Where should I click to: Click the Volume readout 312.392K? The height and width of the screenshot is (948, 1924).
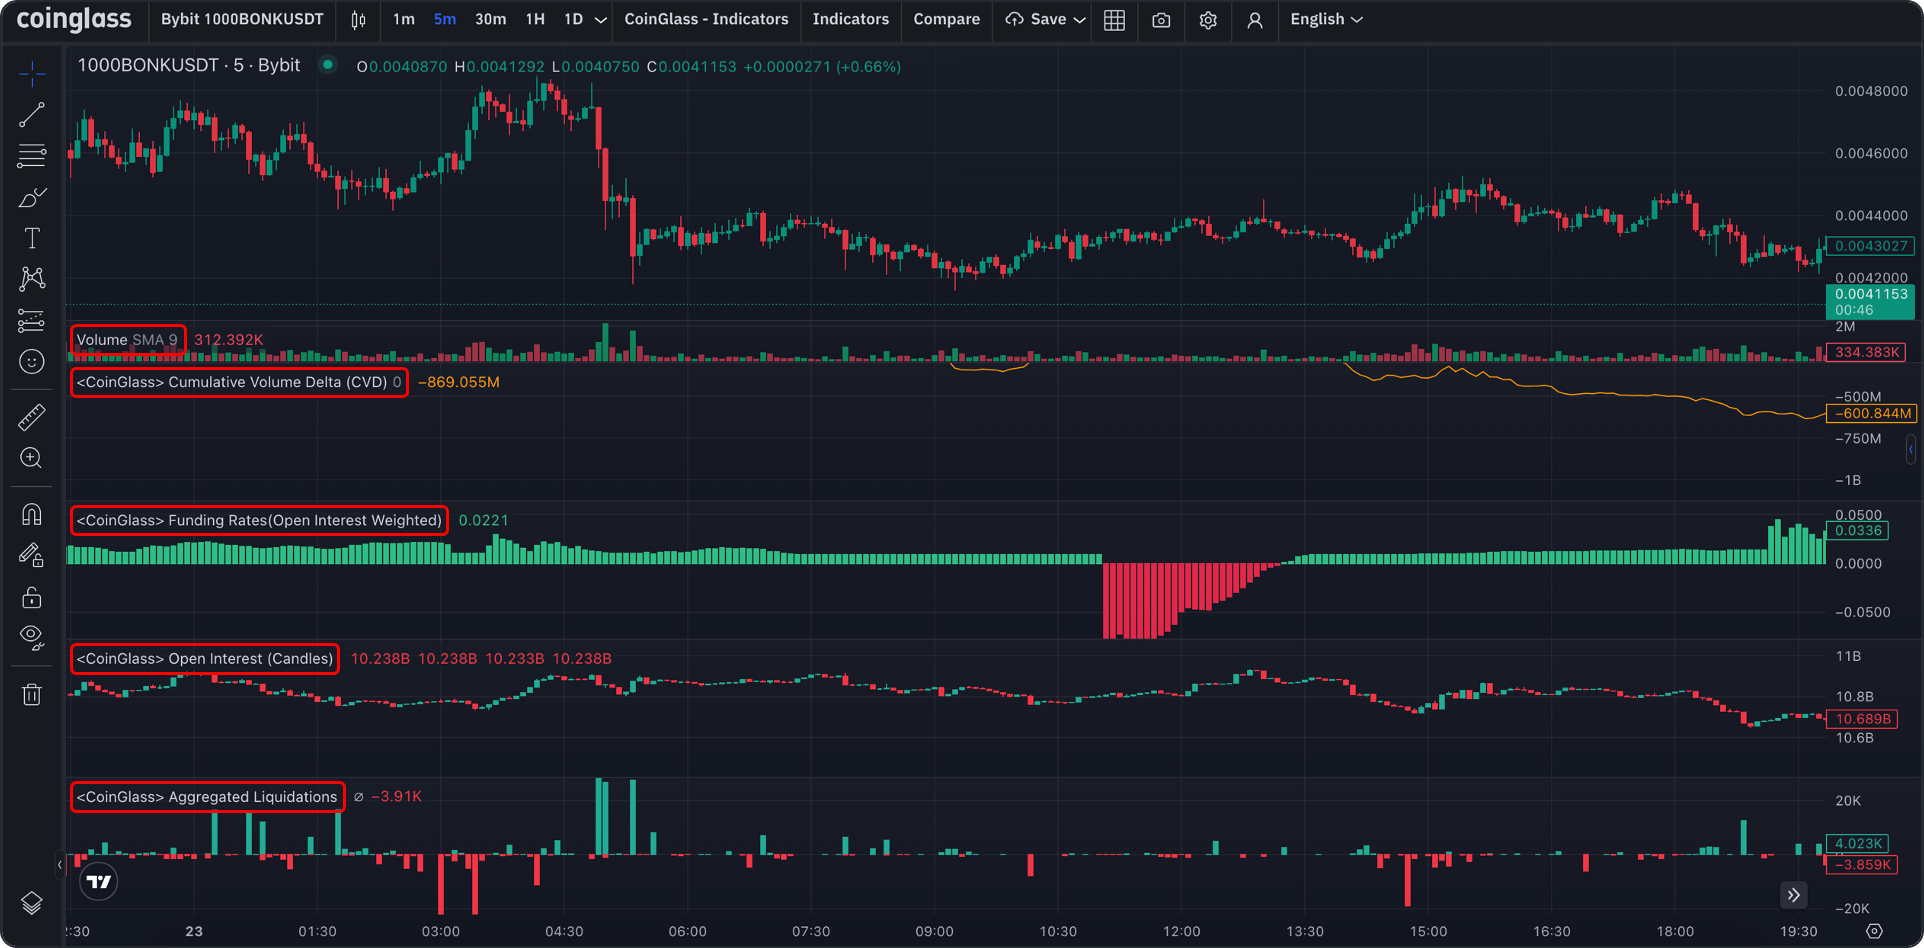229,340
